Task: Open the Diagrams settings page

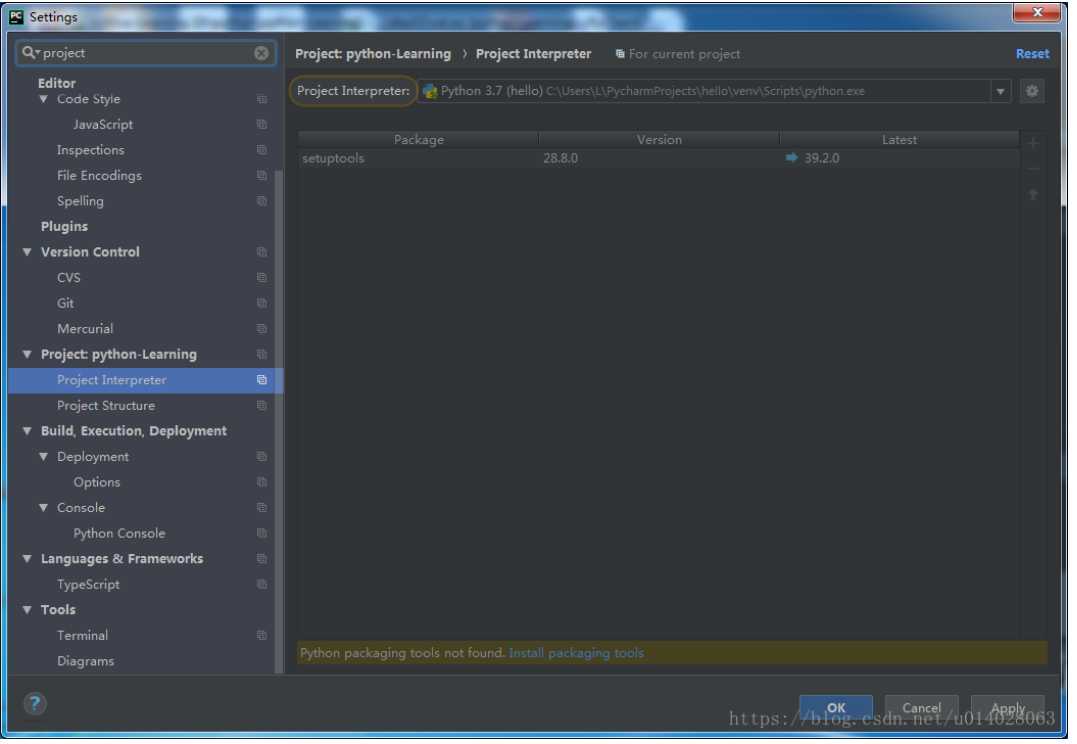Action: coord(85,661)
